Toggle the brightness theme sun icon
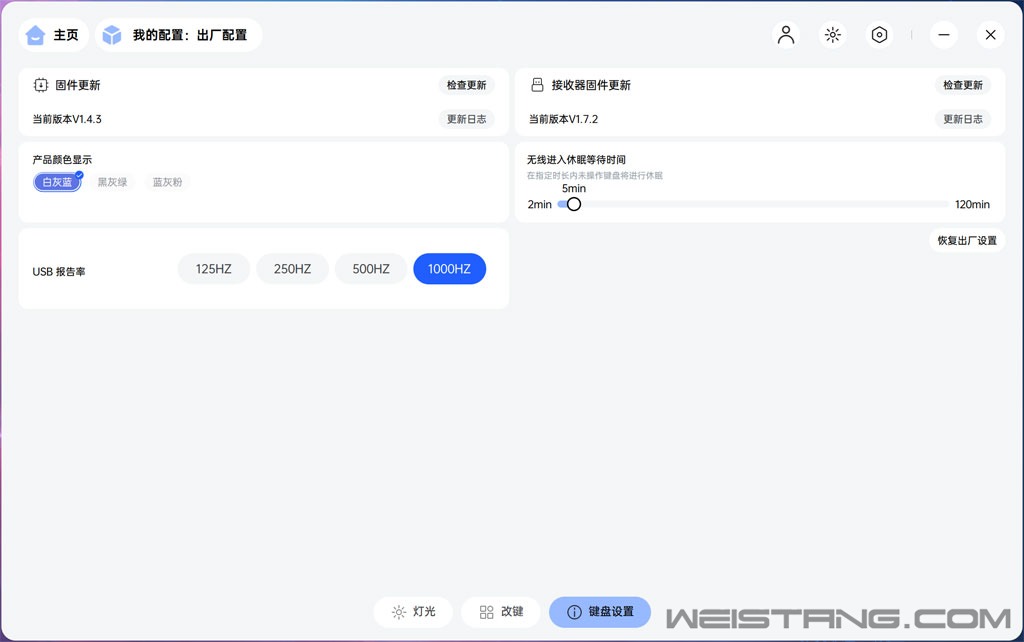 click(x=832, y=35)
